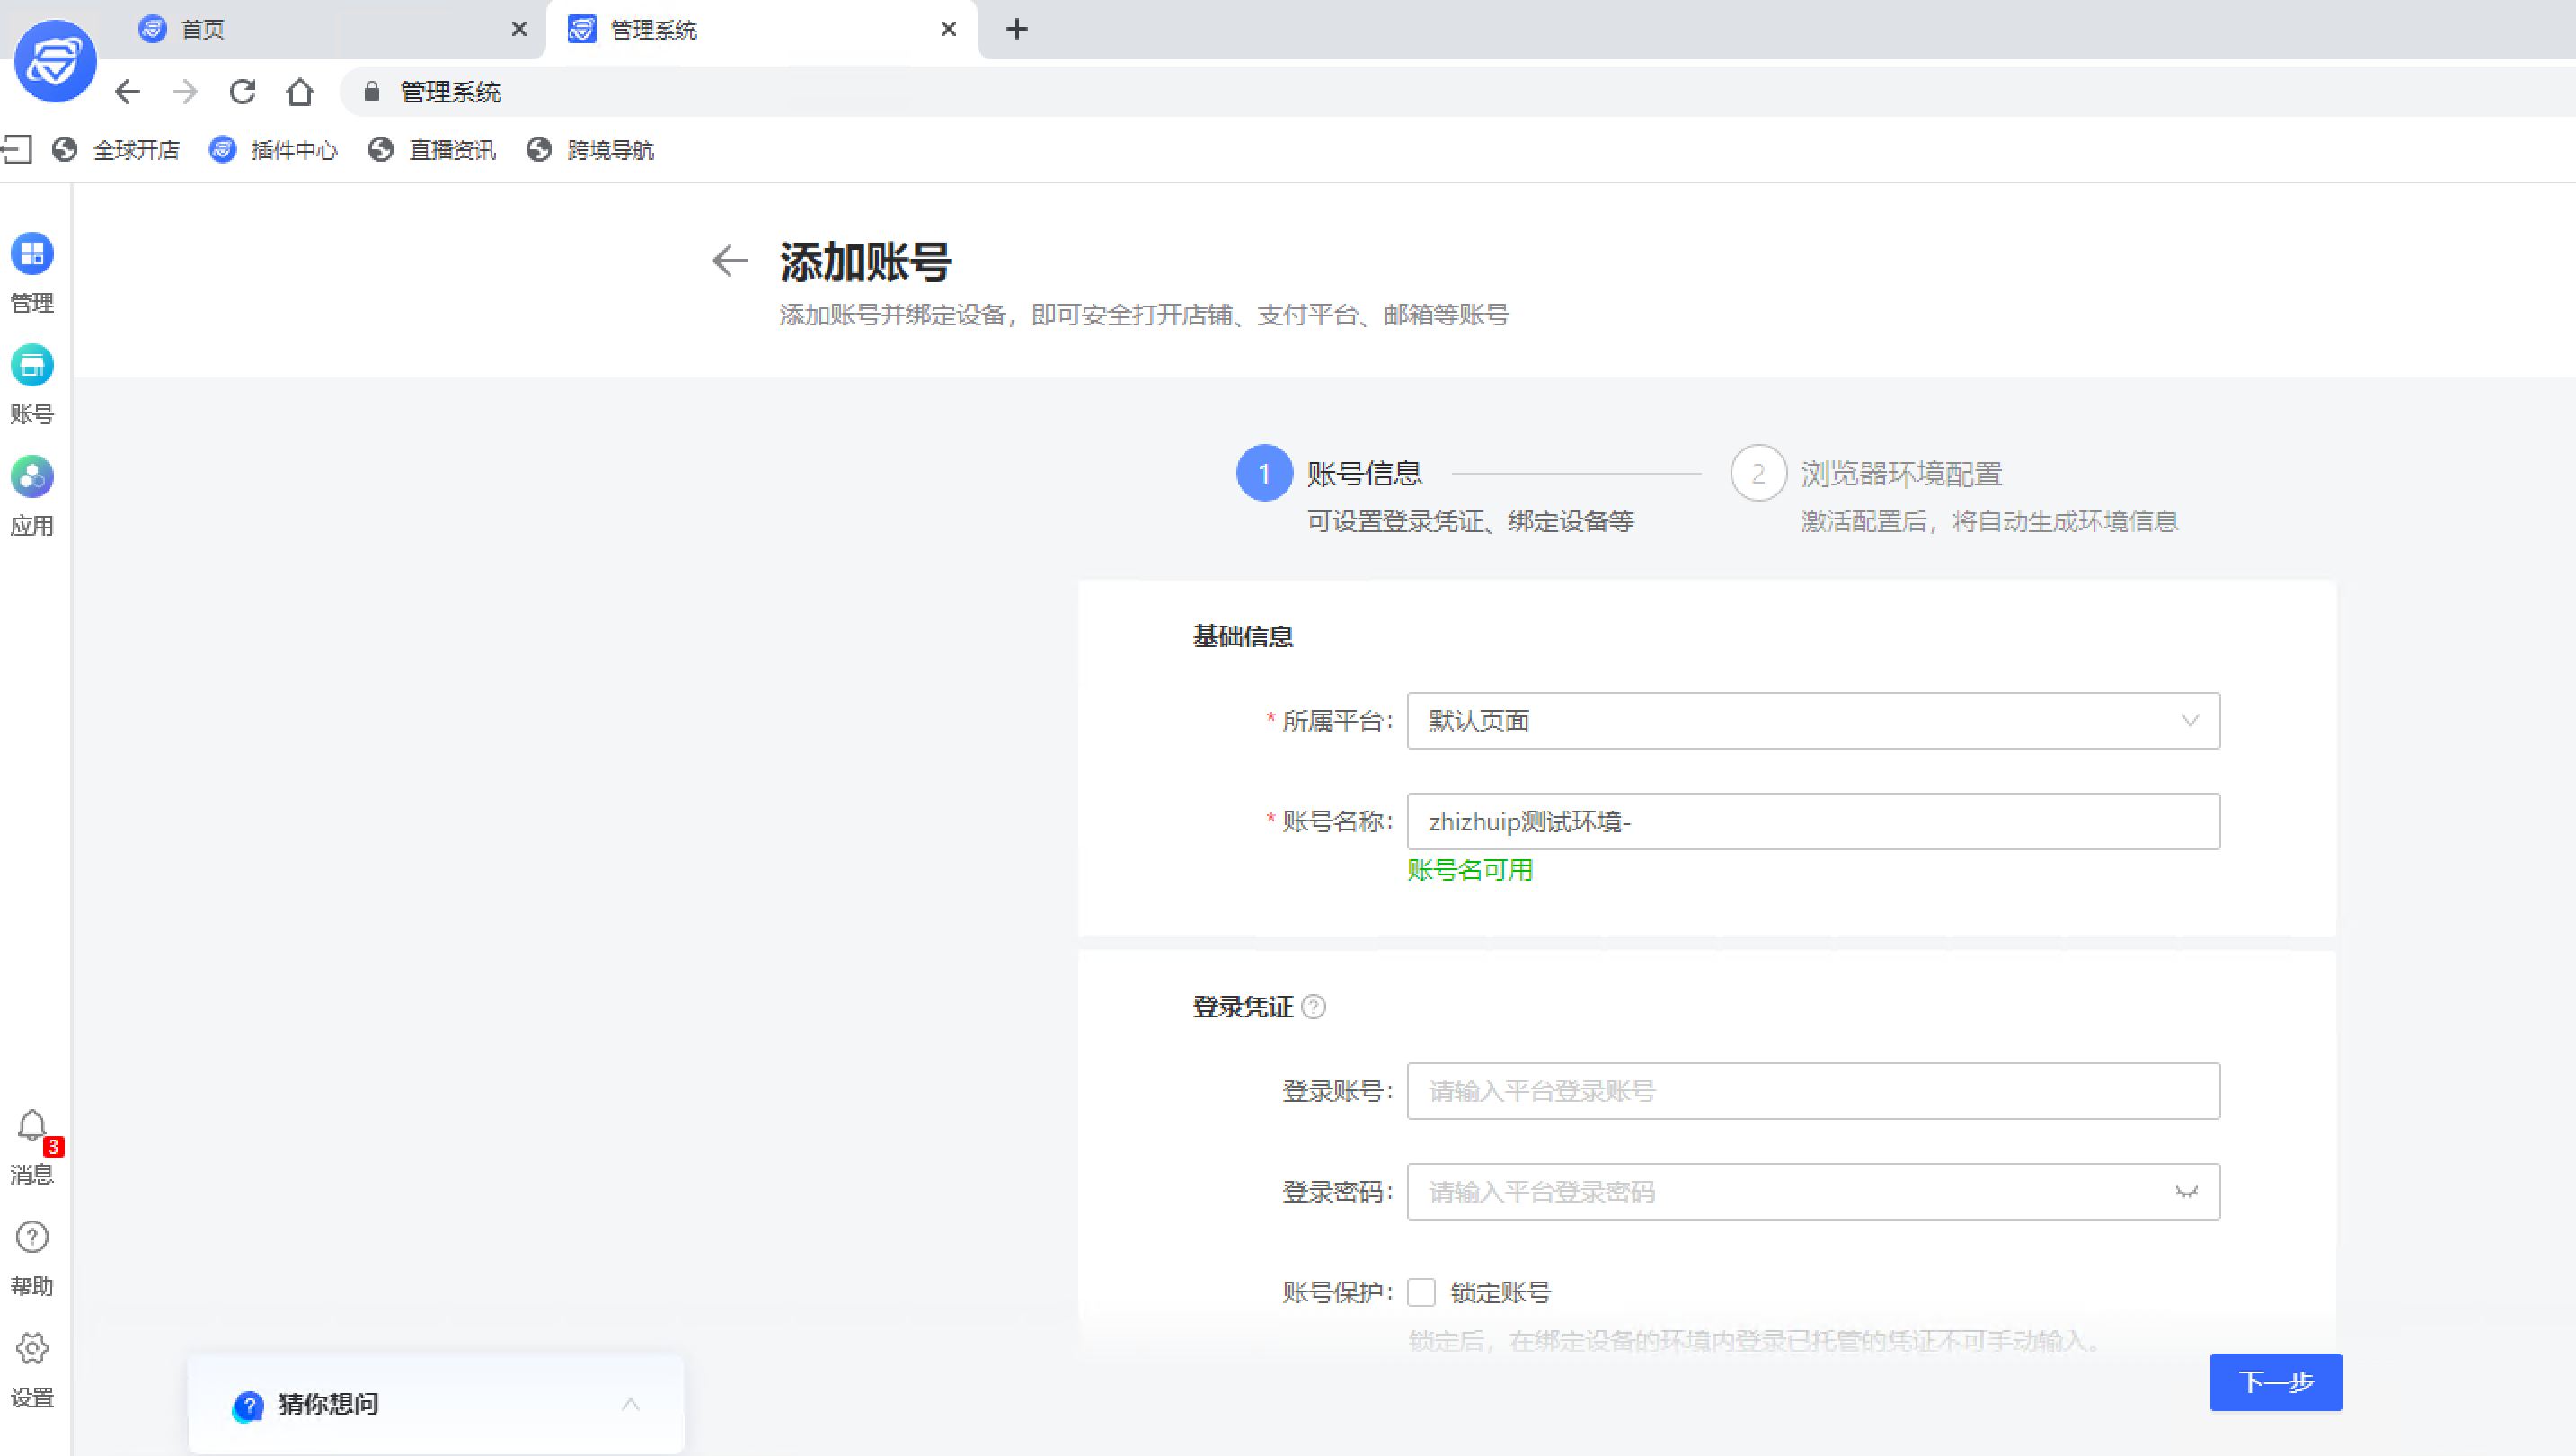
Task: Click the 登录凭证 help question icon
Action: tap(1314, 1007)
